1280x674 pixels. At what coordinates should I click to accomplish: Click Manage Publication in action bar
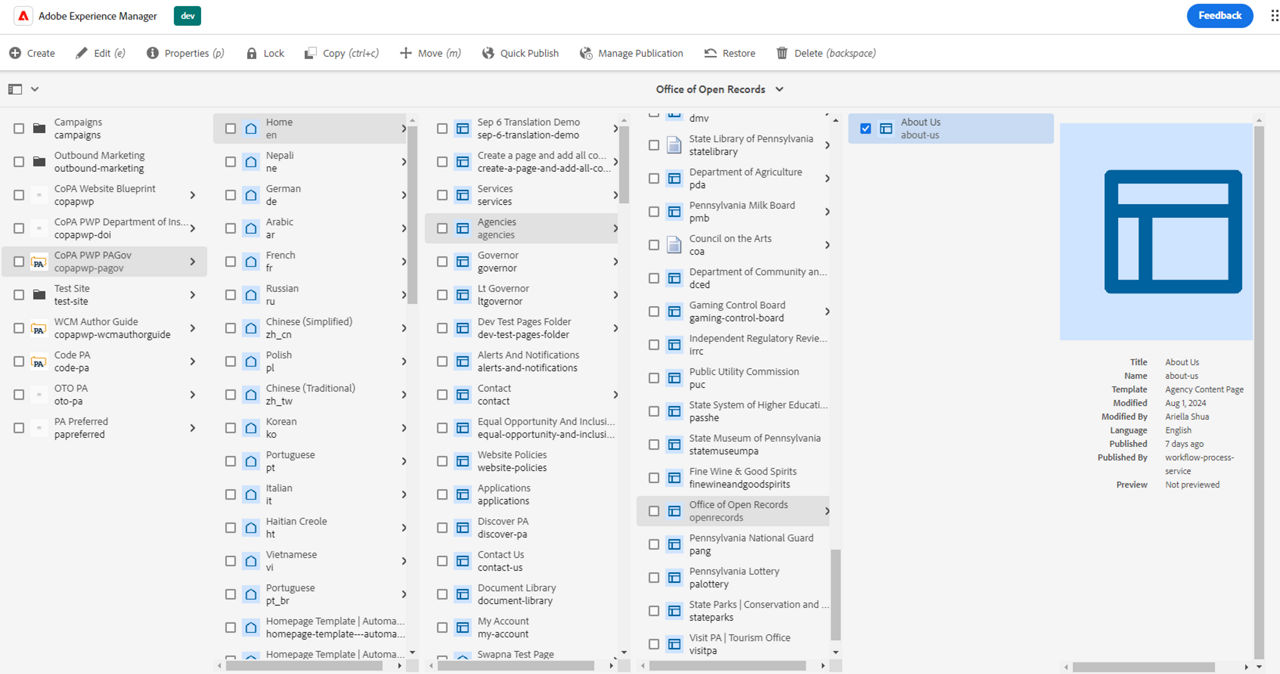tap(631, 53)
